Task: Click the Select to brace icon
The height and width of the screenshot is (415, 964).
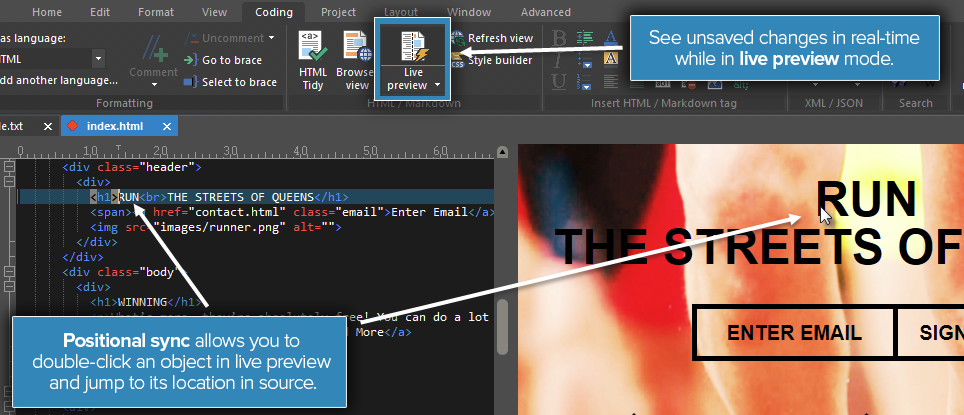Action: tap(191, 82)
